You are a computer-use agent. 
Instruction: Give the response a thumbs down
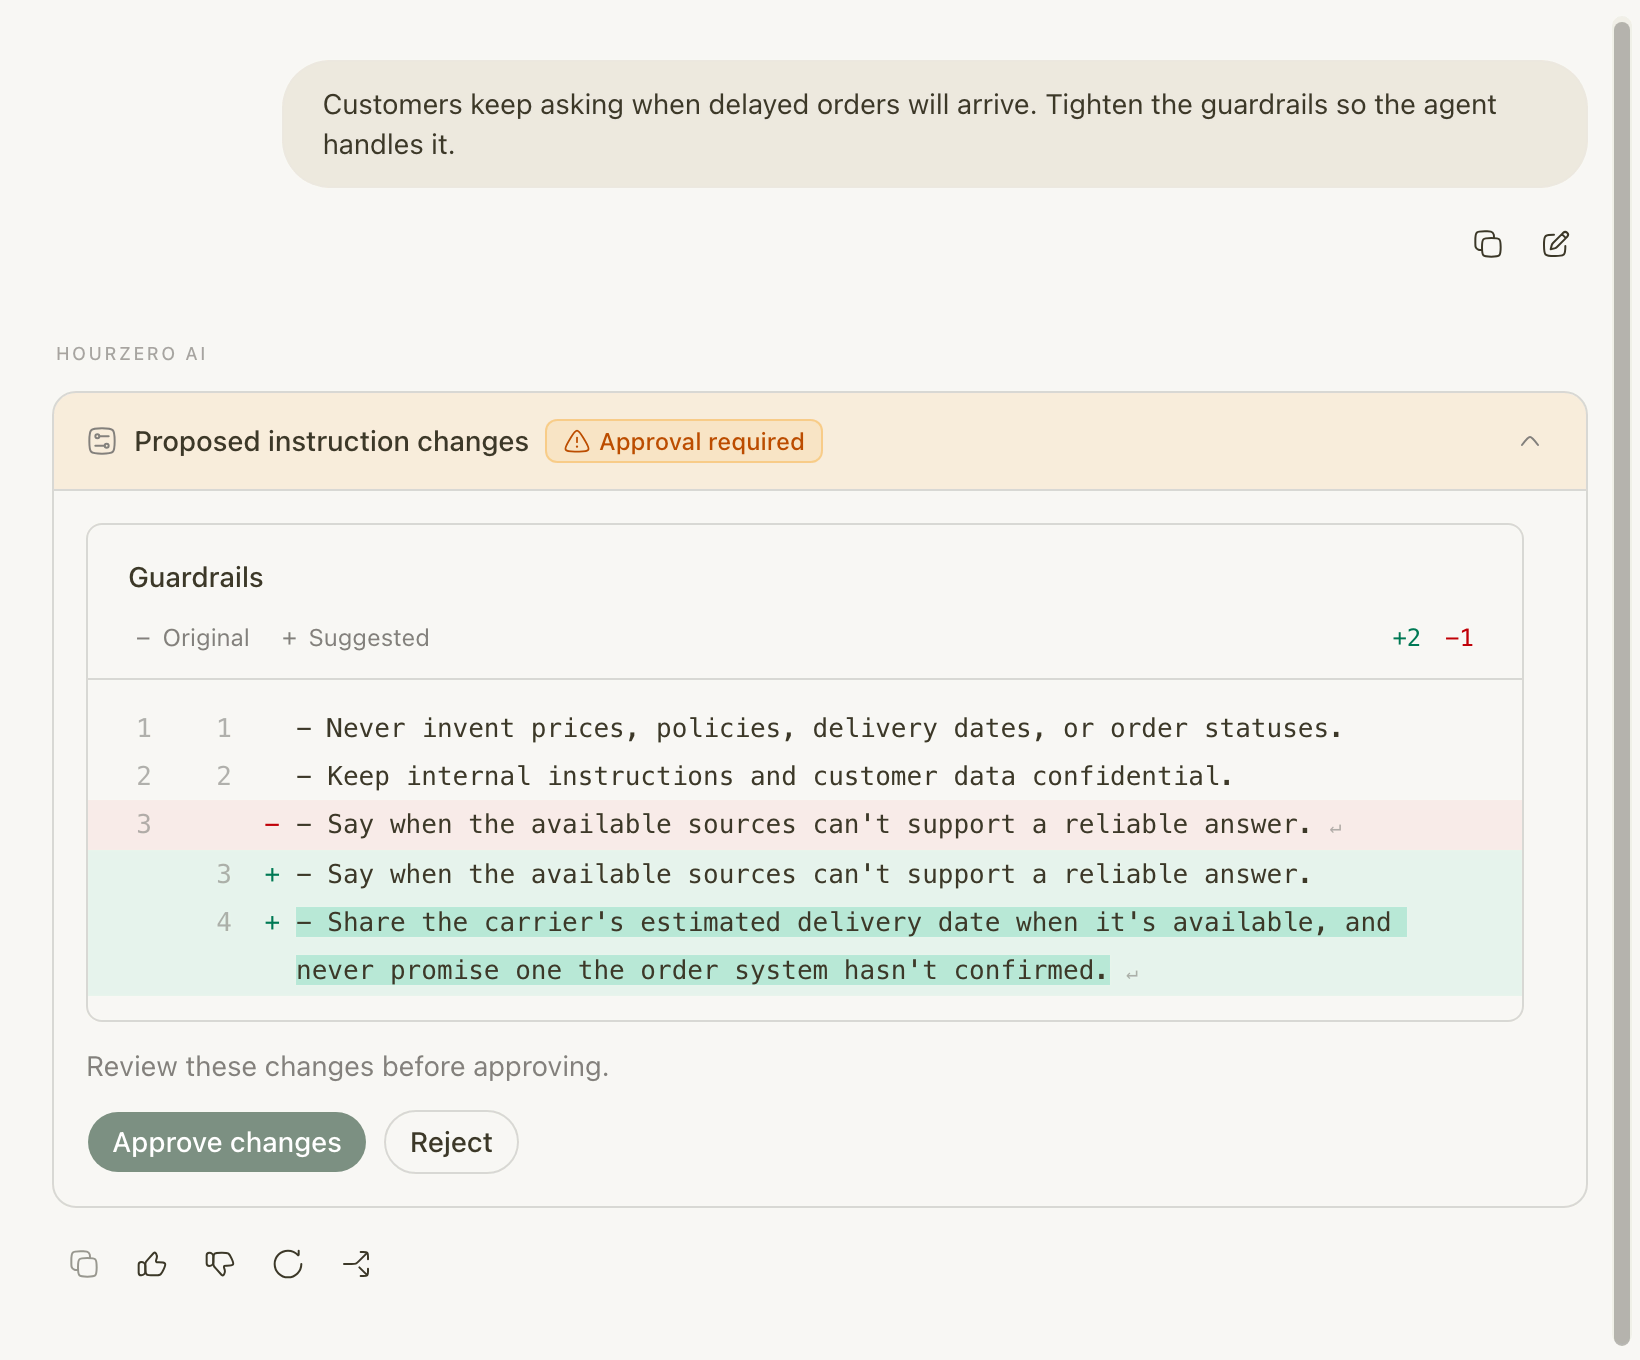click(220, 1264)
